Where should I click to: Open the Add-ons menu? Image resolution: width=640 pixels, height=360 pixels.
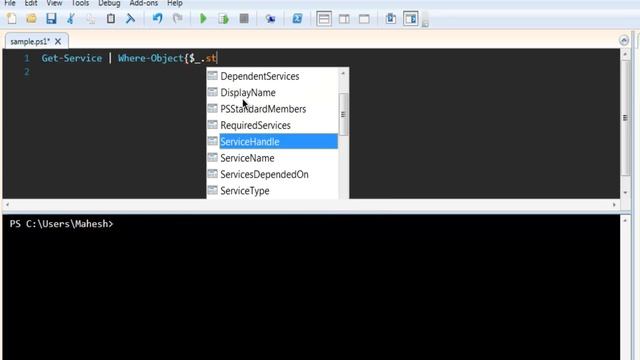144,3
